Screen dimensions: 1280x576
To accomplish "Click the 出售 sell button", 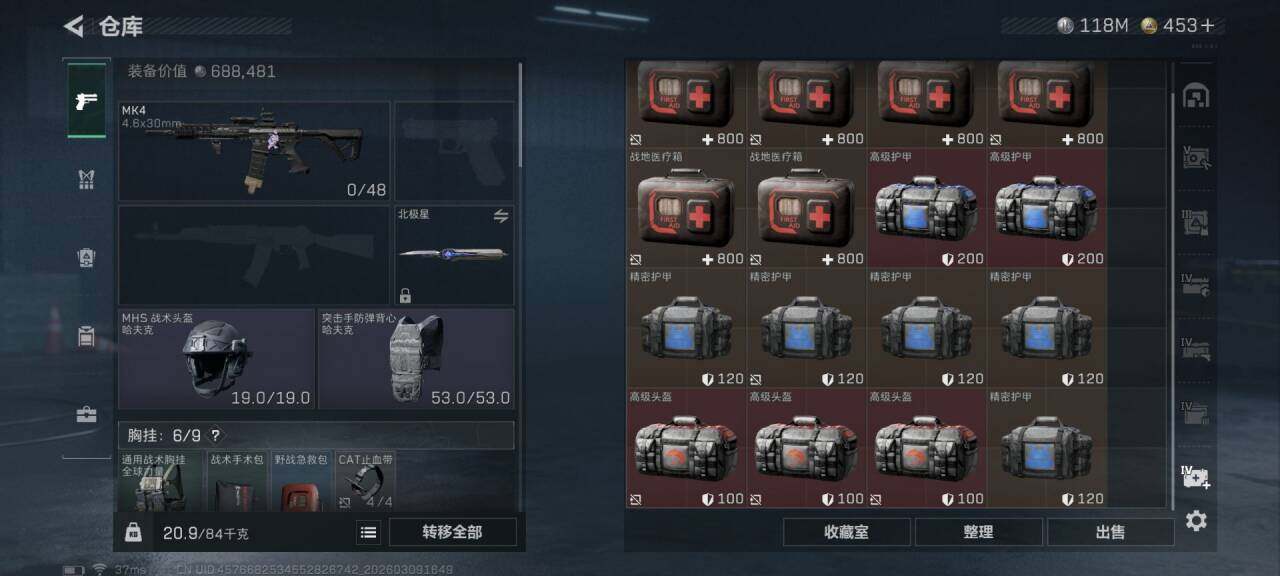I will 1110,532.
